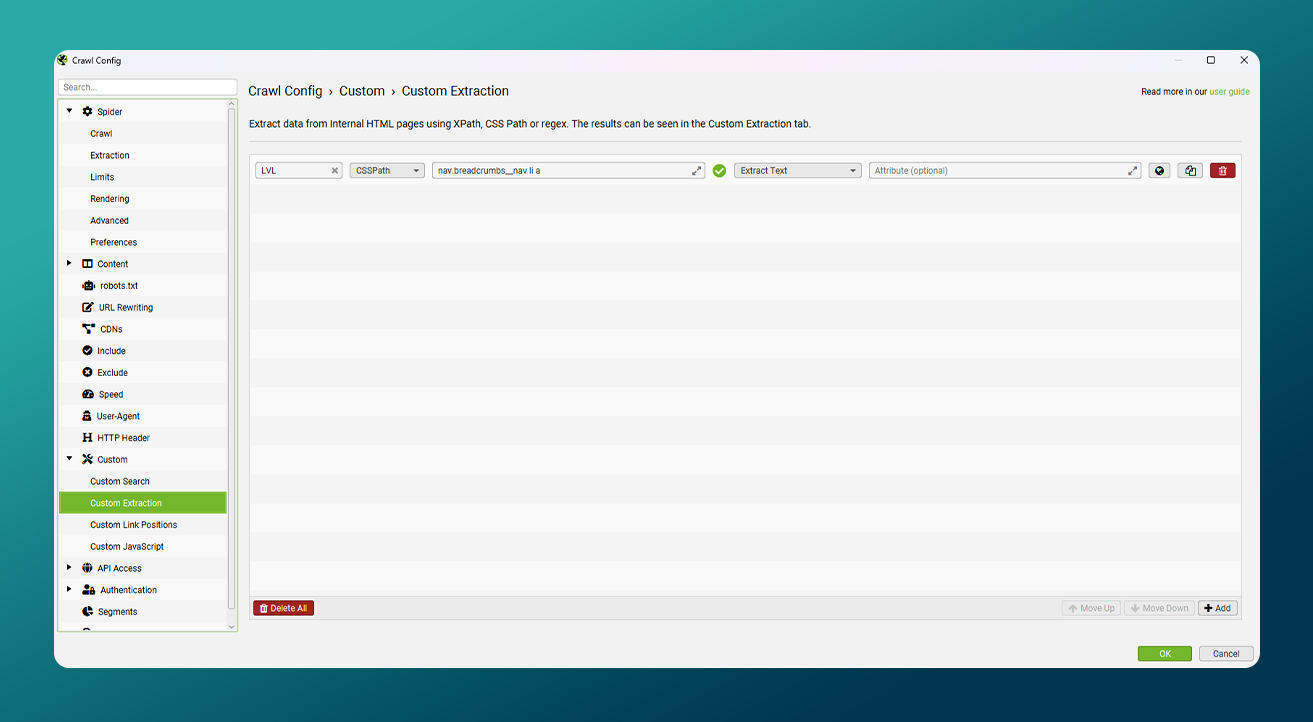Select Custom Search in sidebar

tap(120, 481)
